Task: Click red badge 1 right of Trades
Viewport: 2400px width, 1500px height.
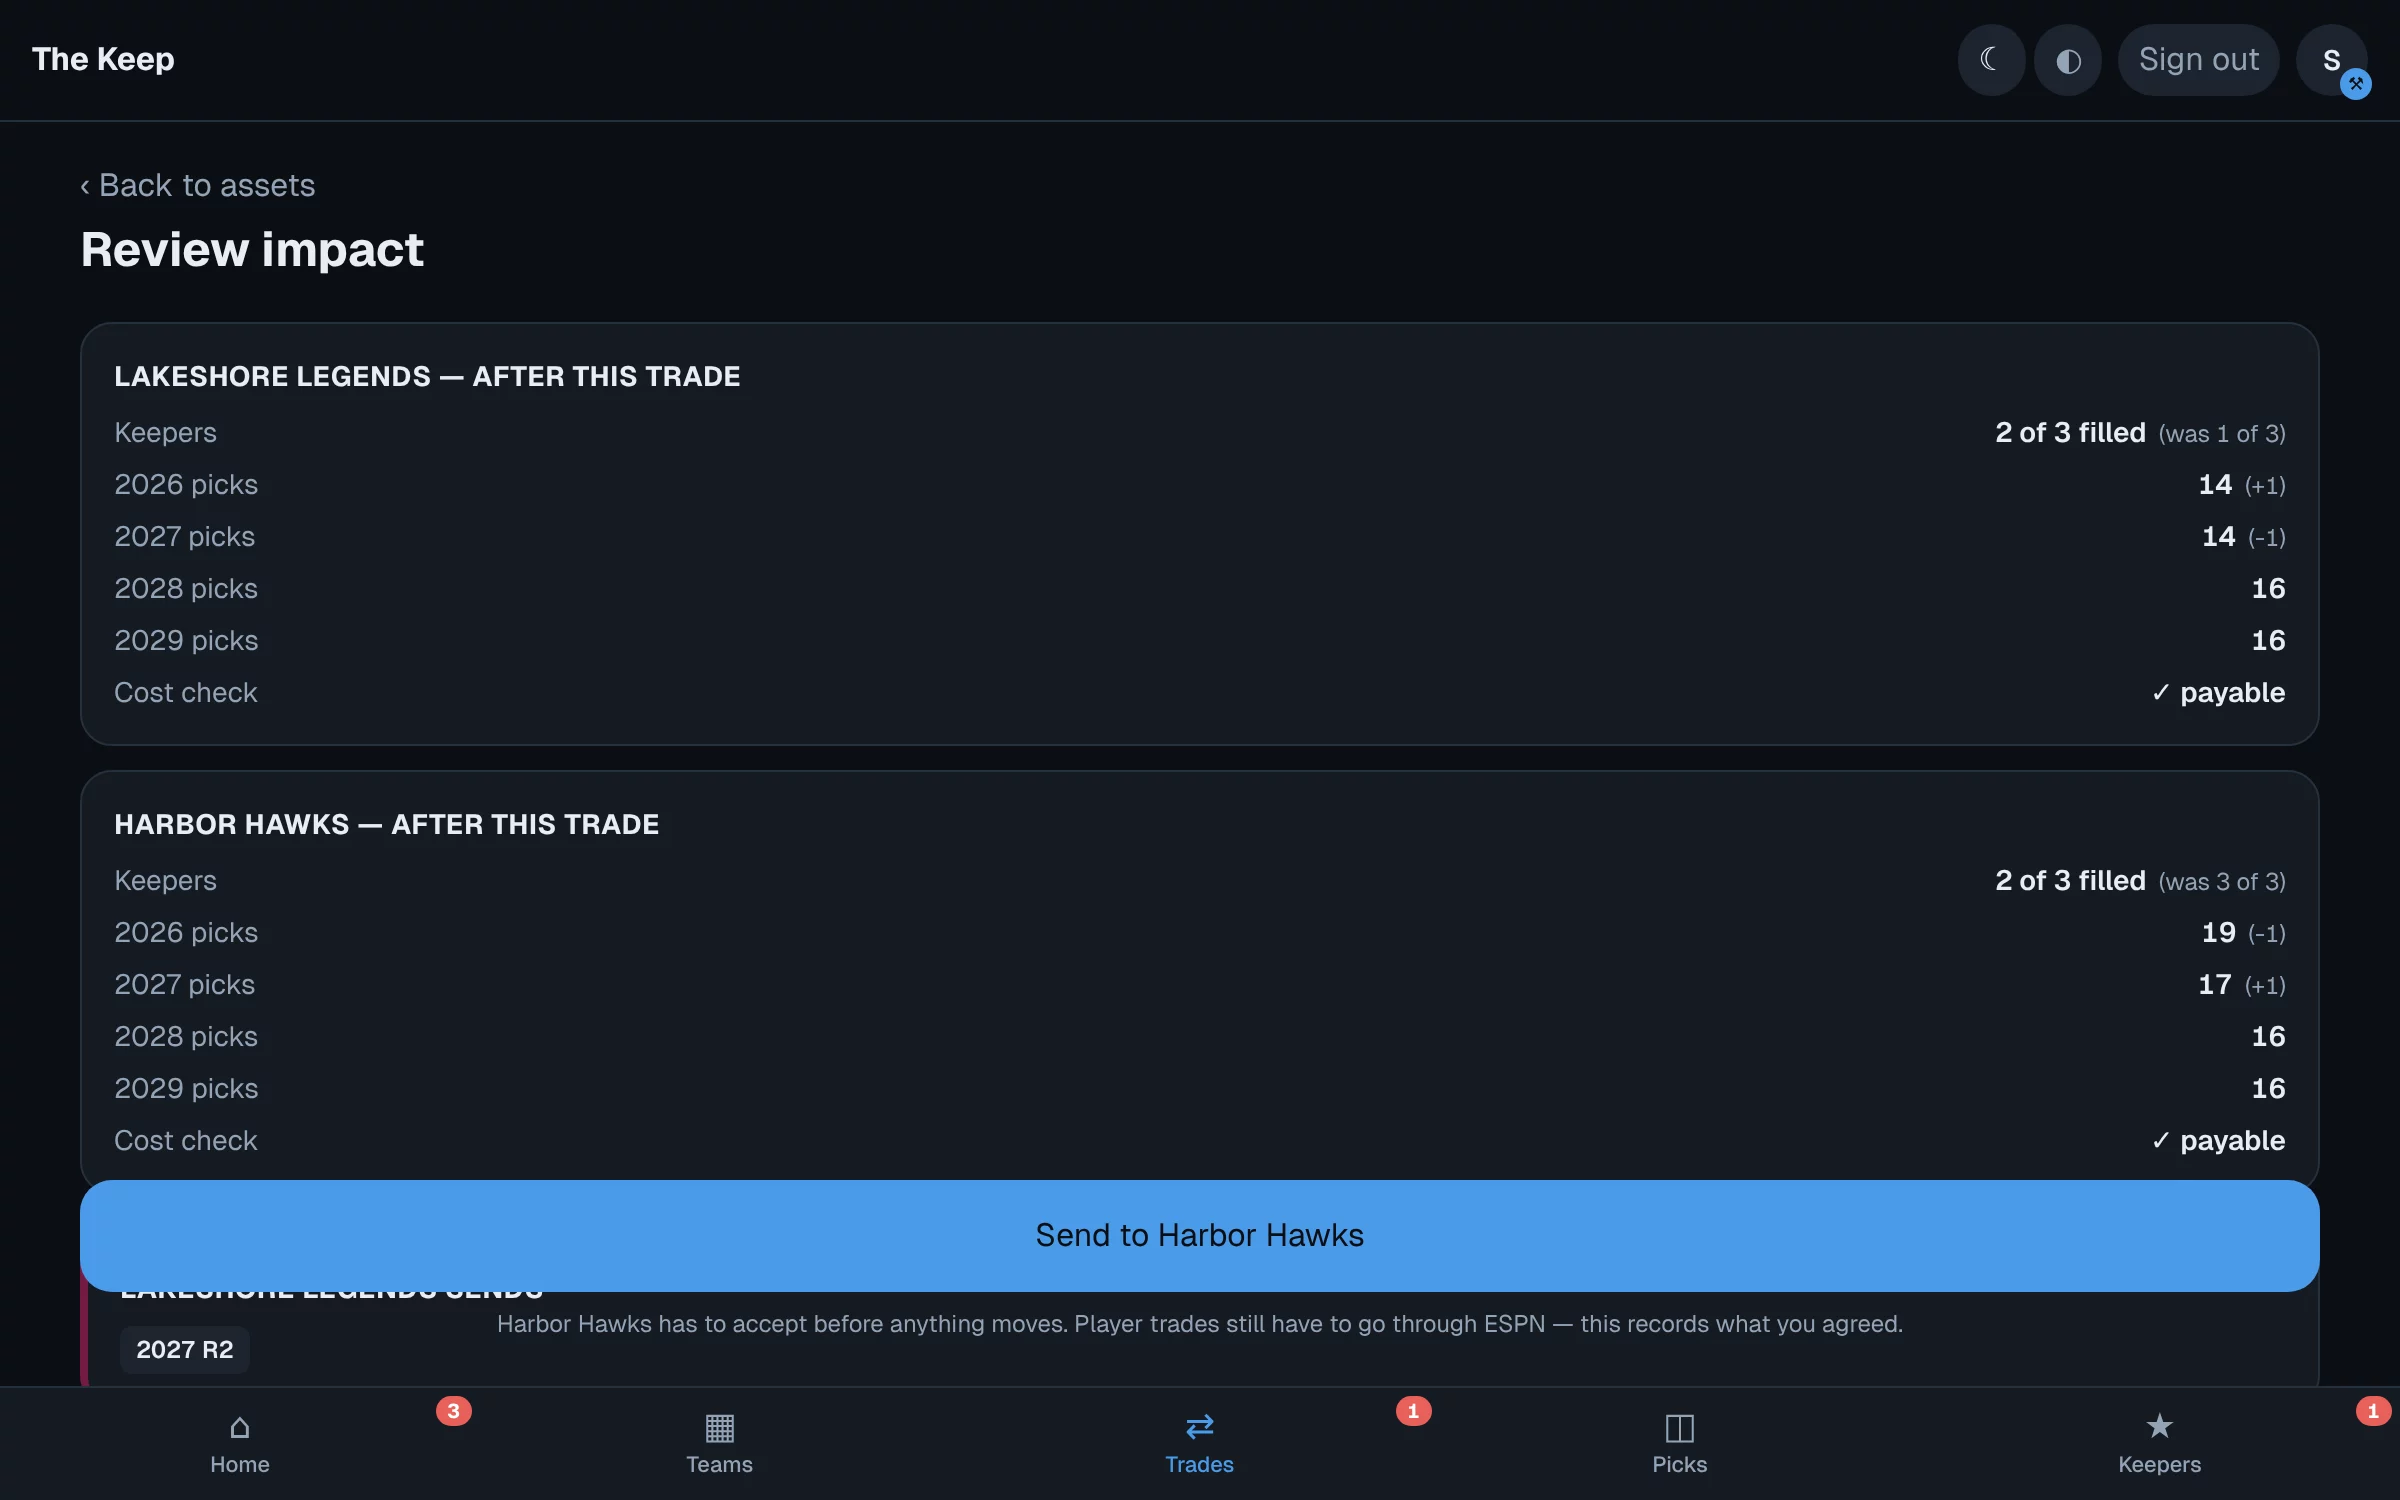Action: [x=1413, y=1411]
